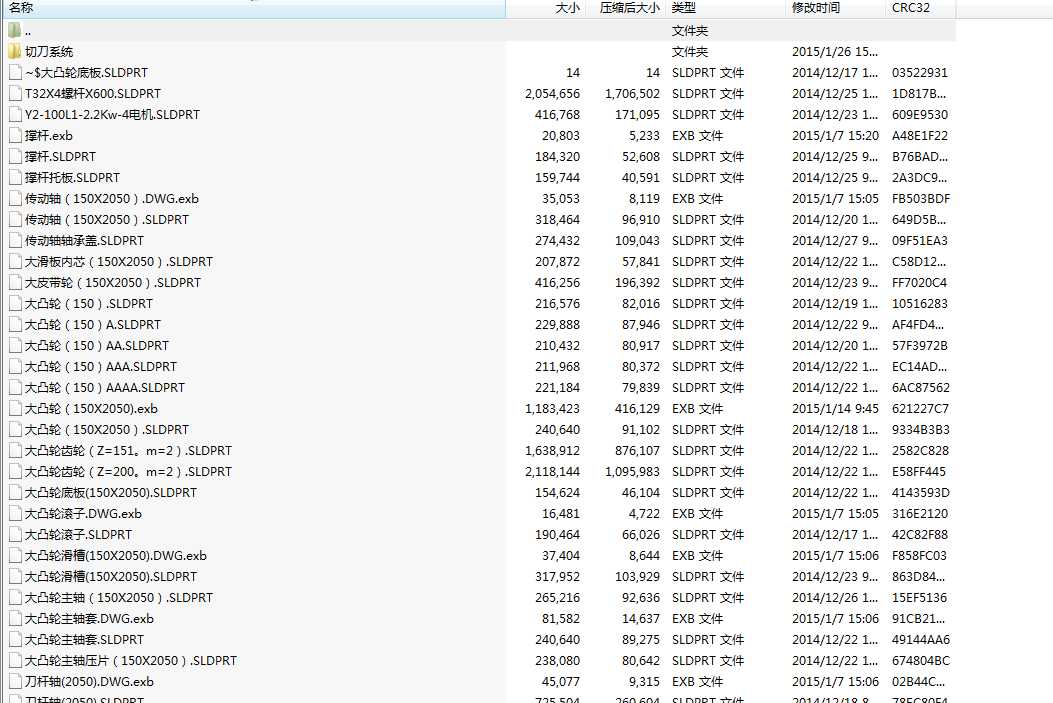Click modified time 2015/1/14 9:45
Viewport: 1053px width, 703px height.
[835, 409]
